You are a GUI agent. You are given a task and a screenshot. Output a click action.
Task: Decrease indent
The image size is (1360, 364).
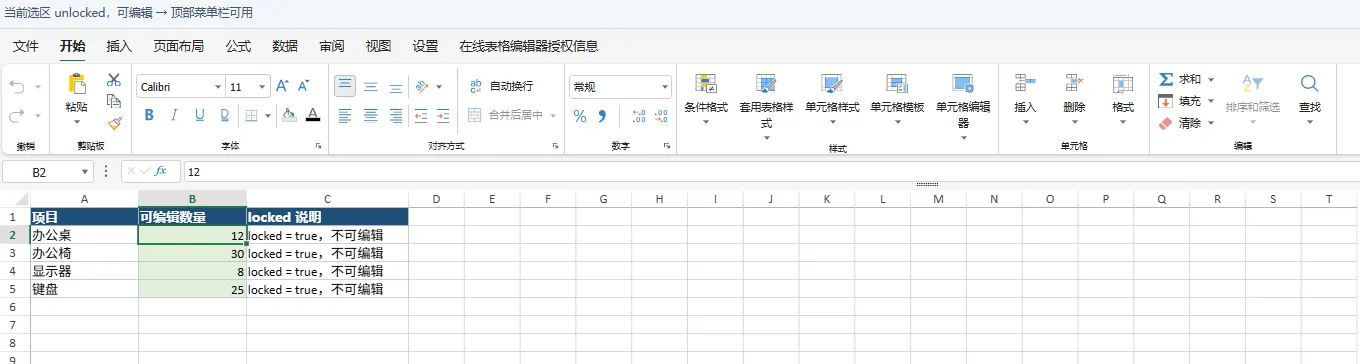point(421,115)
